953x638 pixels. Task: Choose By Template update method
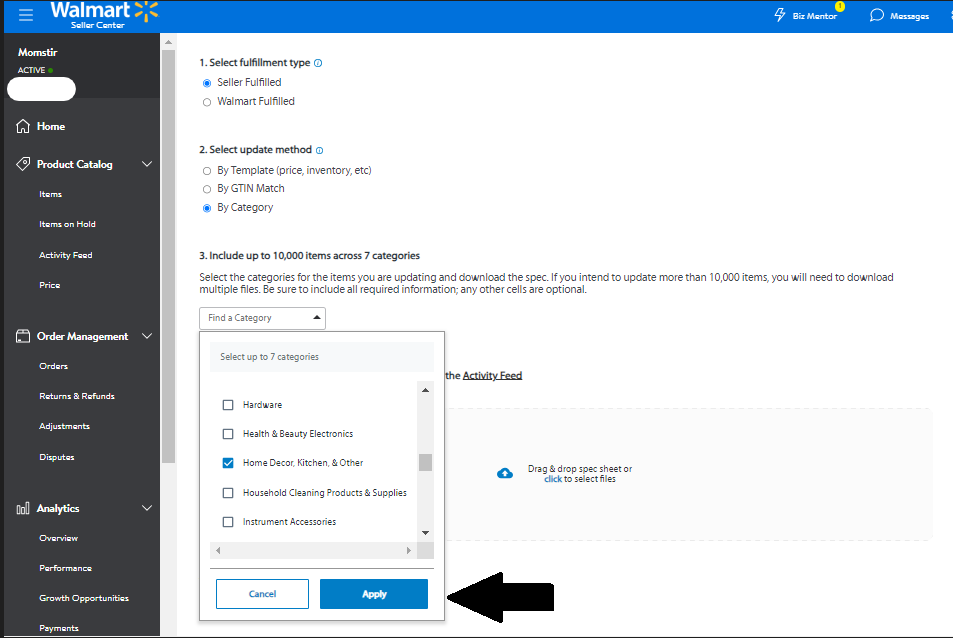click(207, 171)
